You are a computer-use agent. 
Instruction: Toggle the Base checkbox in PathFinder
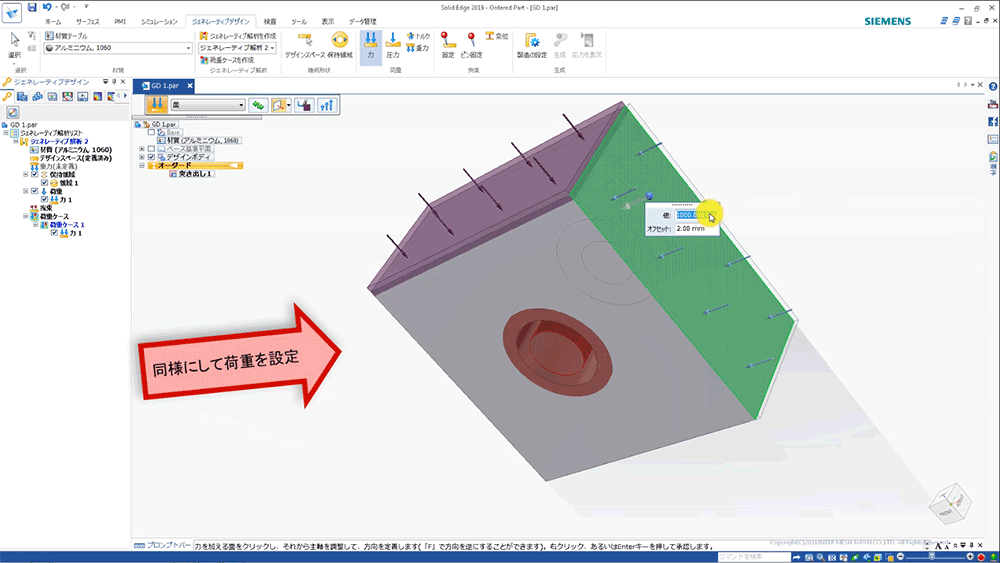pos(151,132)
